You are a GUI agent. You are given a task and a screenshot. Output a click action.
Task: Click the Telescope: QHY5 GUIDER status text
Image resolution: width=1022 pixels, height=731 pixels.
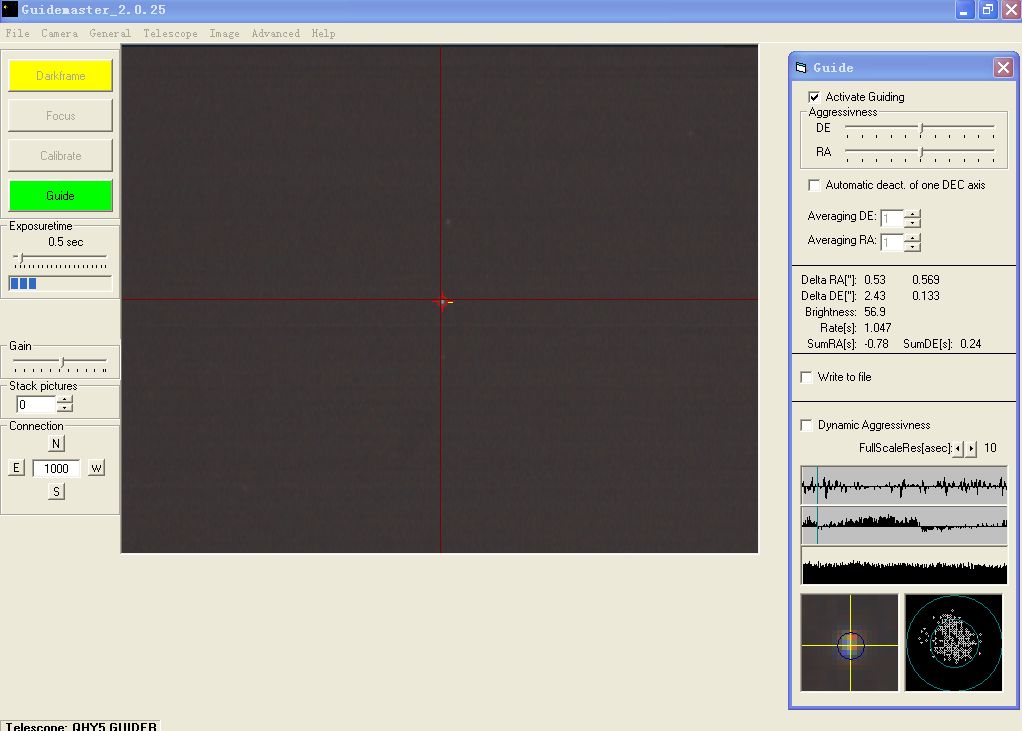(x=81, y=726)
